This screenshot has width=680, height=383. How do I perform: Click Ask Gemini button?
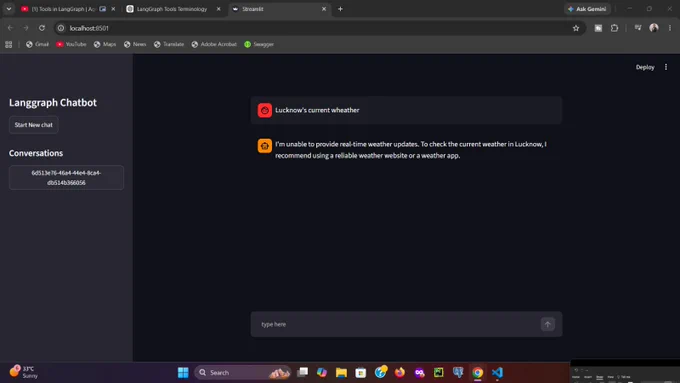[587, 9]
